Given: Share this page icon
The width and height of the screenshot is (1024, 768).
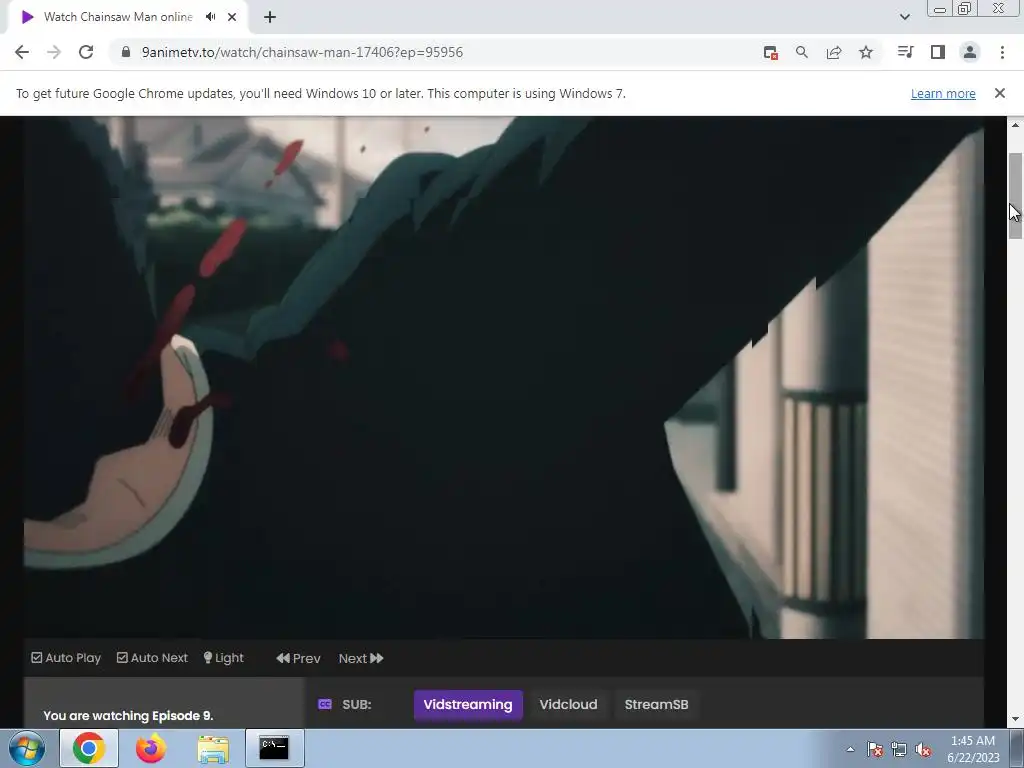Looking at the screenshot, I should [834, 52].
